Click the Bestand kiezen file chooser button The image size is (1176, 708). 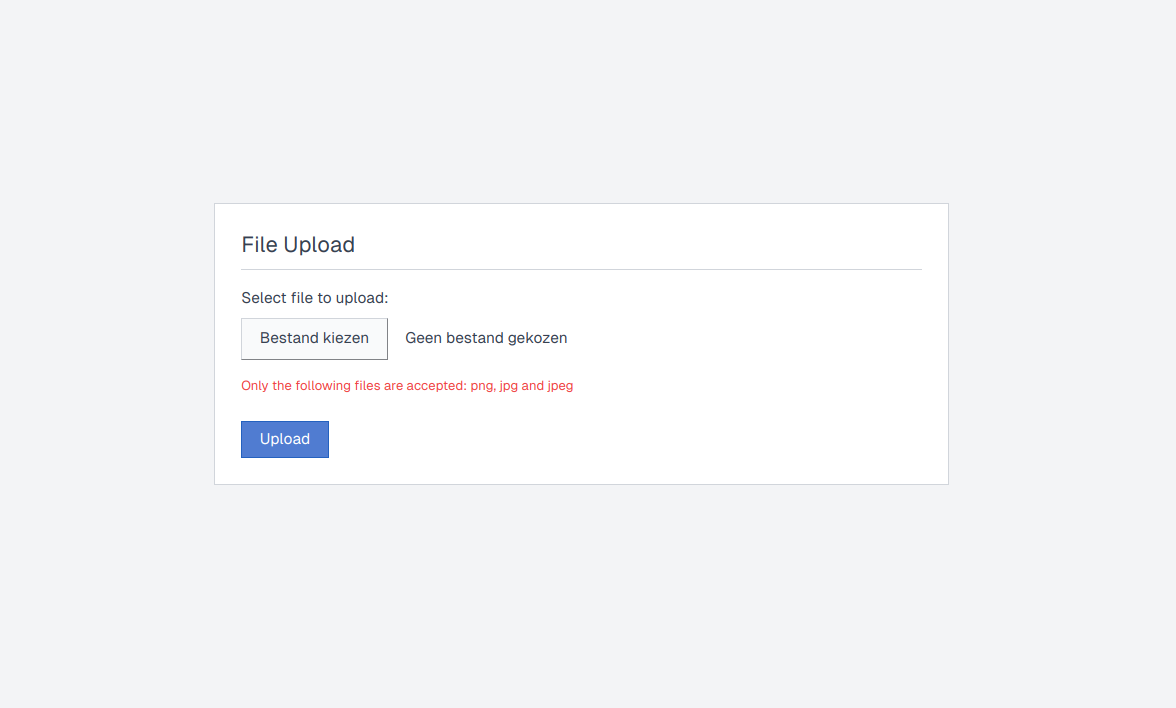coord(314,339)
